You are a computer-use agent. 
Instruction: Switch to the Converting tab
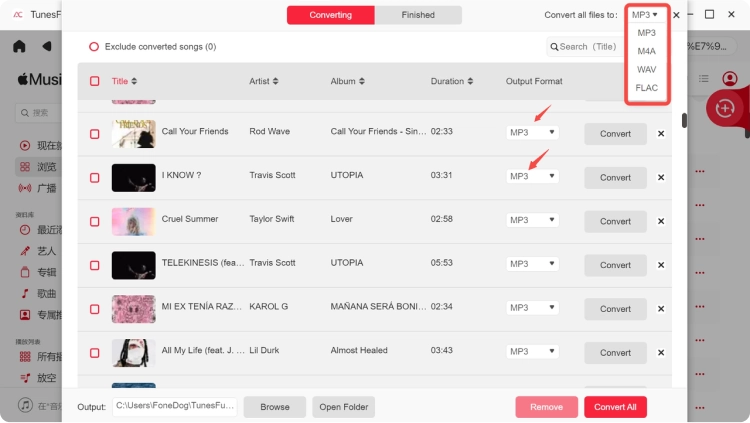(331, 15)
